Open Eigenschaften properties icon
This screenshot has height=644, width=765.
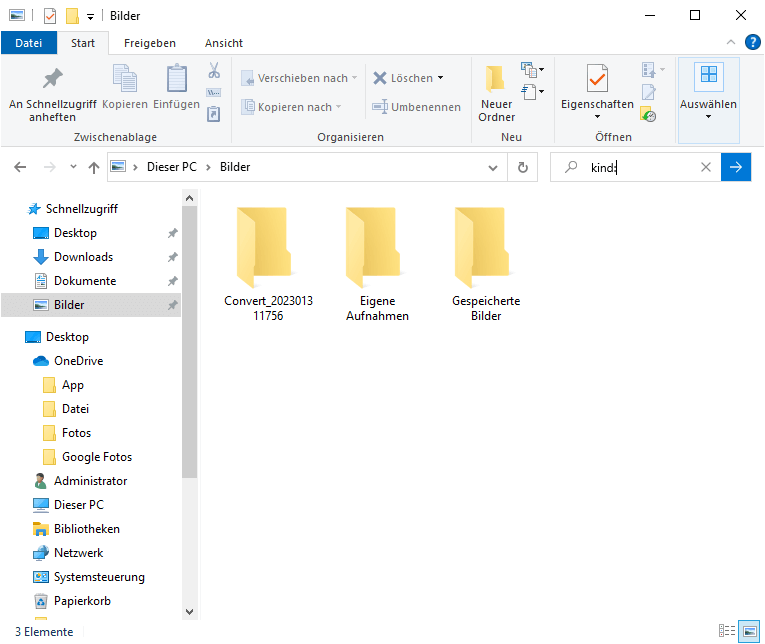(x=597, y=79)
